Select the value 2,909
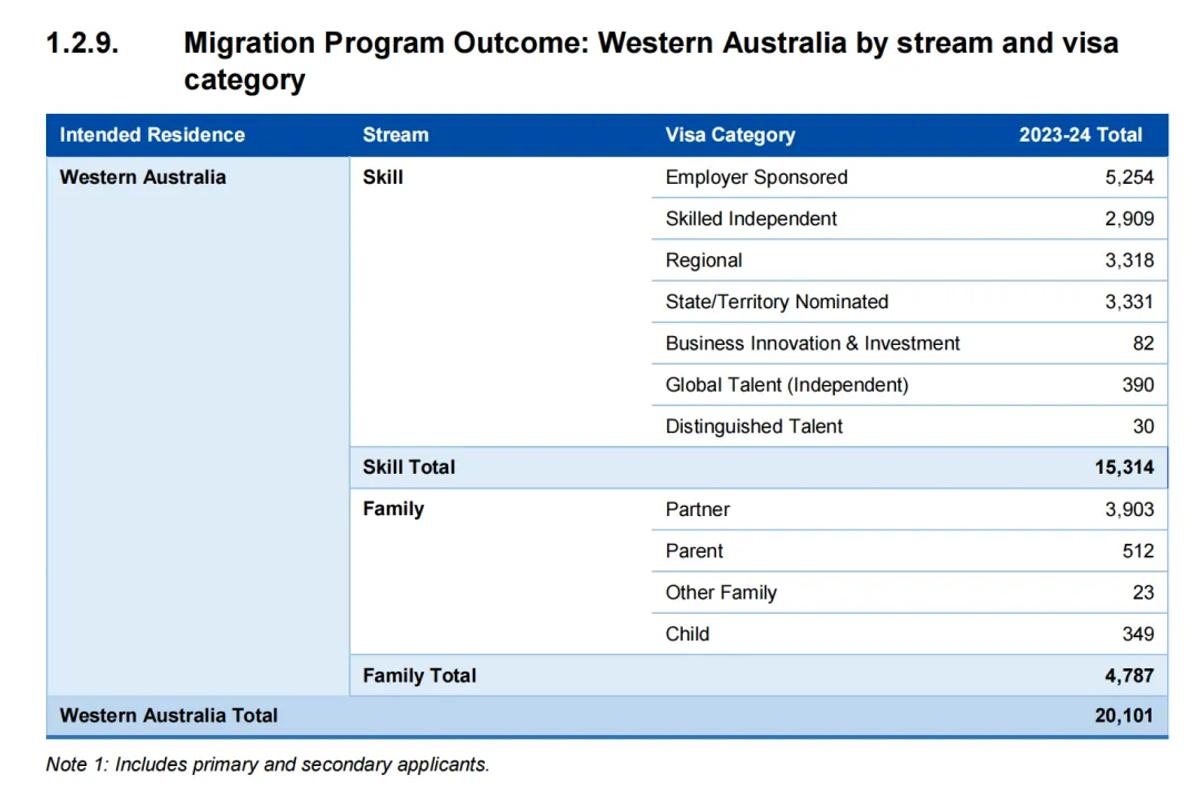1200x790 pixels. (x=1129, y=219)
